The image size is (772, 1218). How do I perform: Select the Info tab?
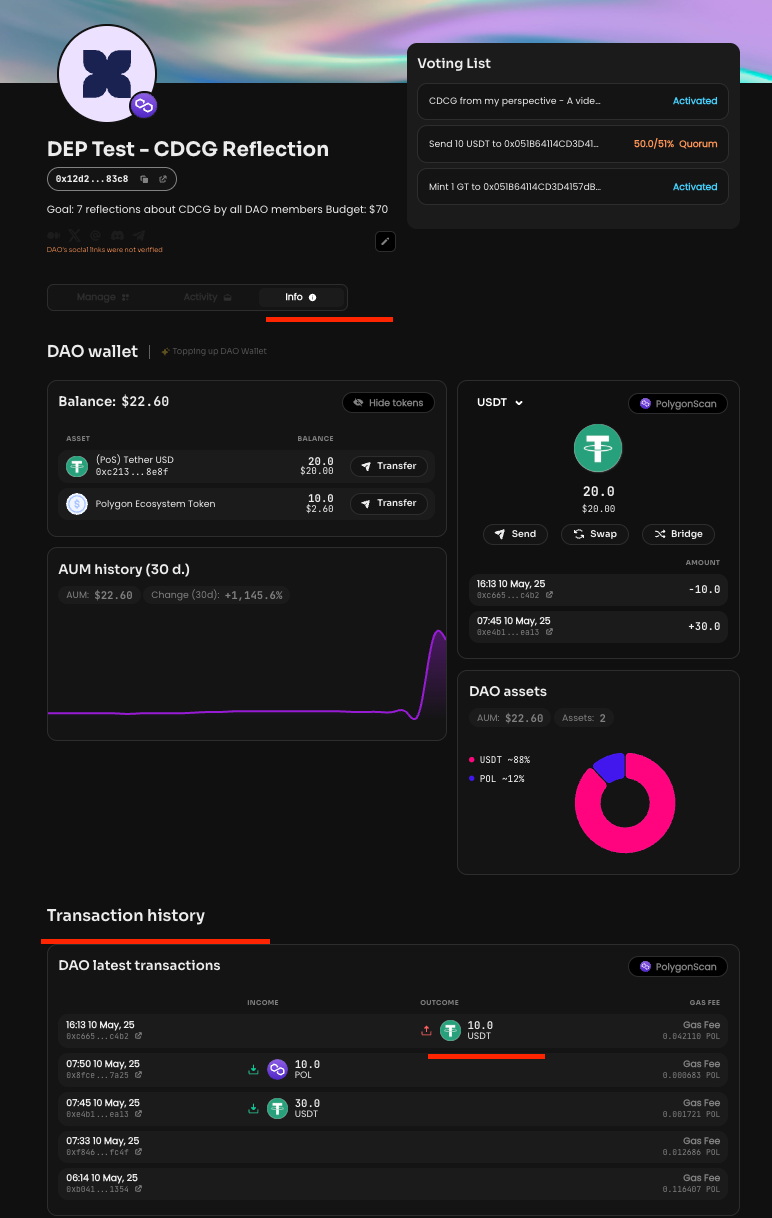[x=300, y=297]
